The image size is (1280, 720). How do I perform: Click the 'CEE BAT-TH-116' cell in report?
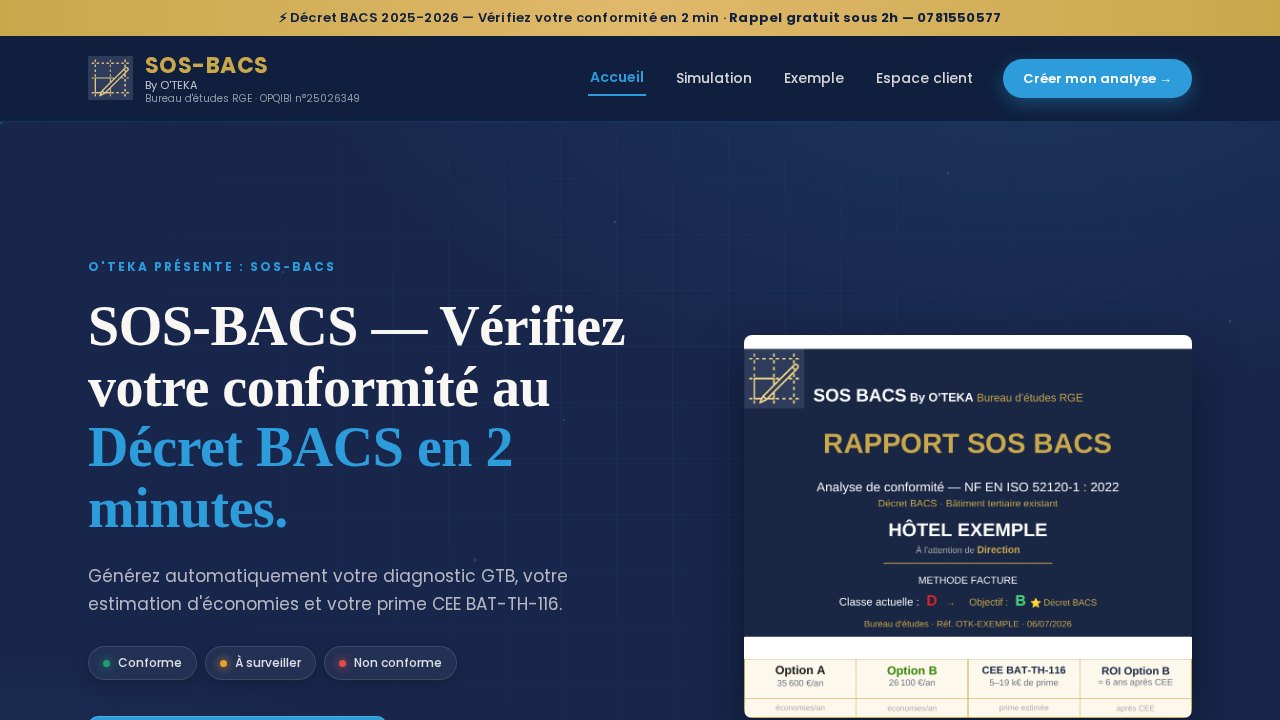click(1024, 677)
